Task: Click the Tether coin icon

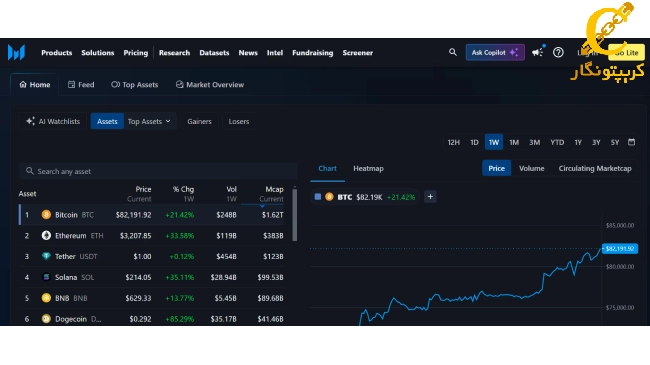Action: tap(46, 256)
